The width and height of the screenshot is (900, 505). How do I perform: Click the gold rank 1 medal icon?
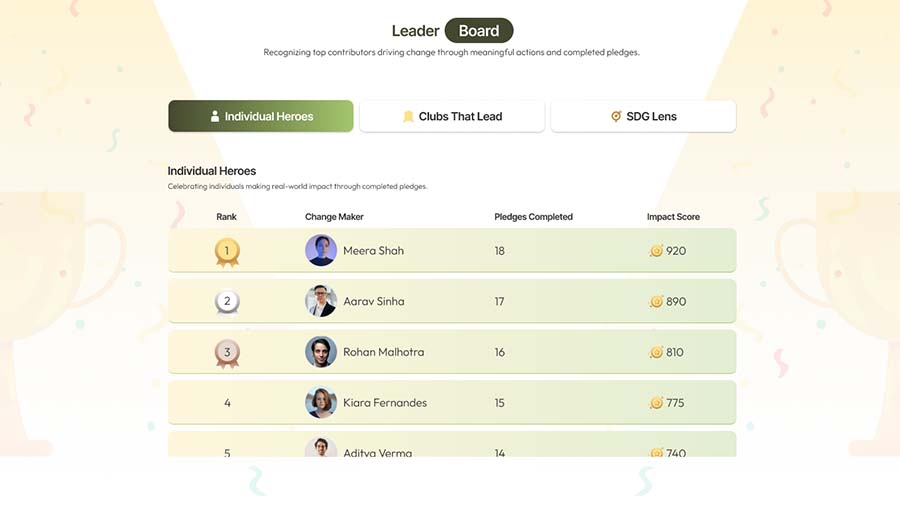point(227,251)
